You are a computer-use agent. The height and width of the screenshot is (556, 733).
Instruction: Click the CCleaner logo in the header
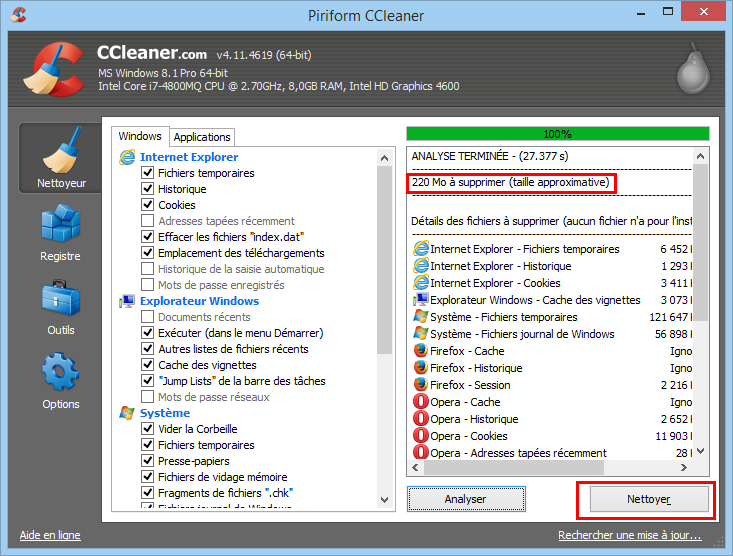click(55, 69)
